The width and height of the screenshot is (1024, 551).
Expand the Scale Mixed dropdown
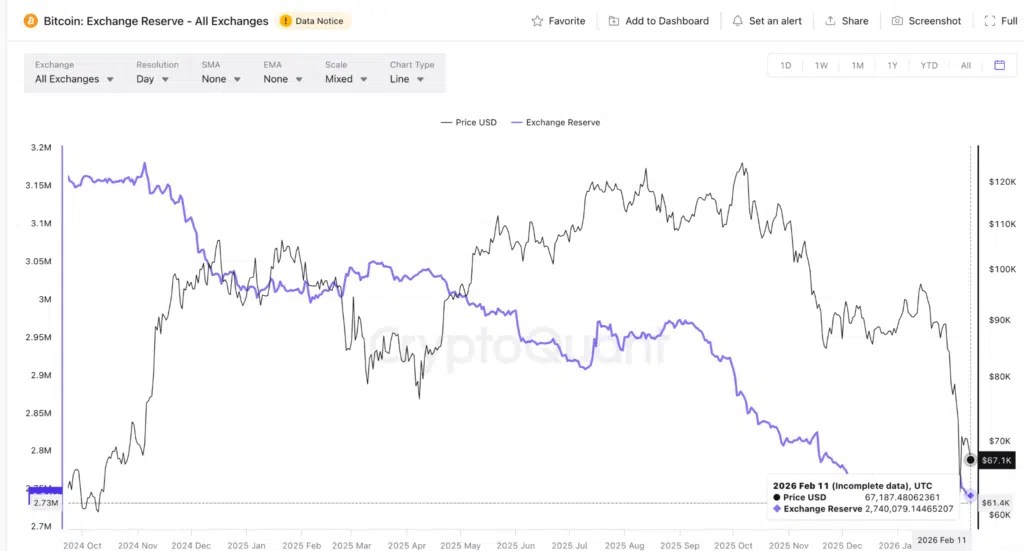point(346,79)
